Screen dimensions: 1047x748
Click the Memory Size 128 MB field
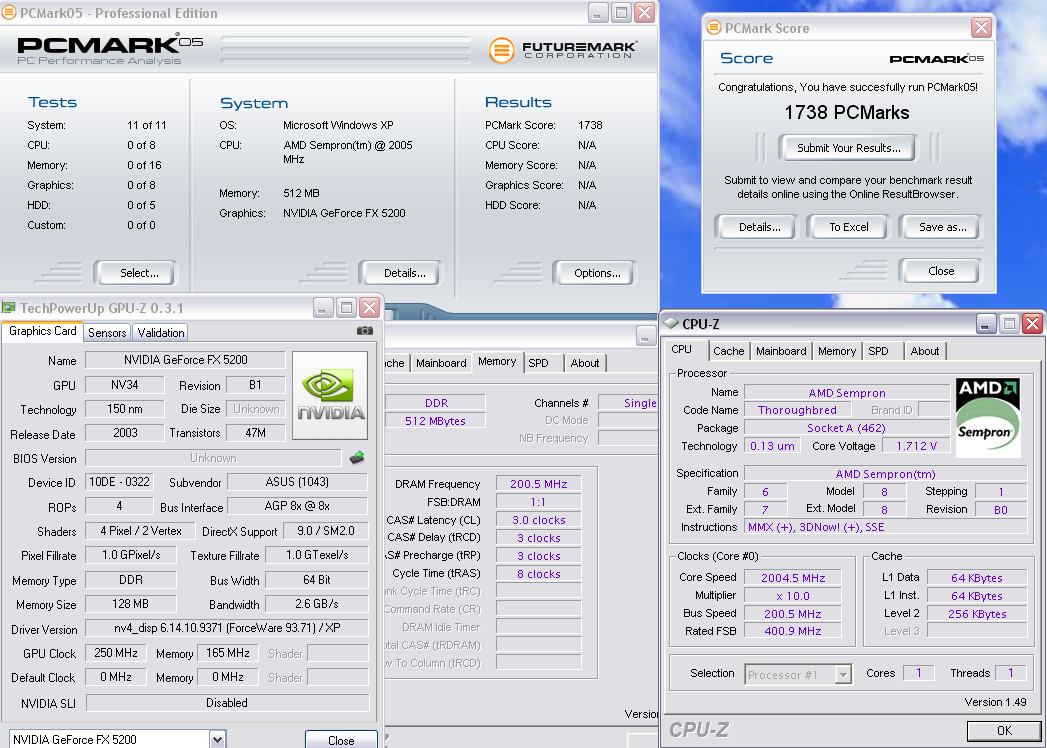click(x=130, y=604)
